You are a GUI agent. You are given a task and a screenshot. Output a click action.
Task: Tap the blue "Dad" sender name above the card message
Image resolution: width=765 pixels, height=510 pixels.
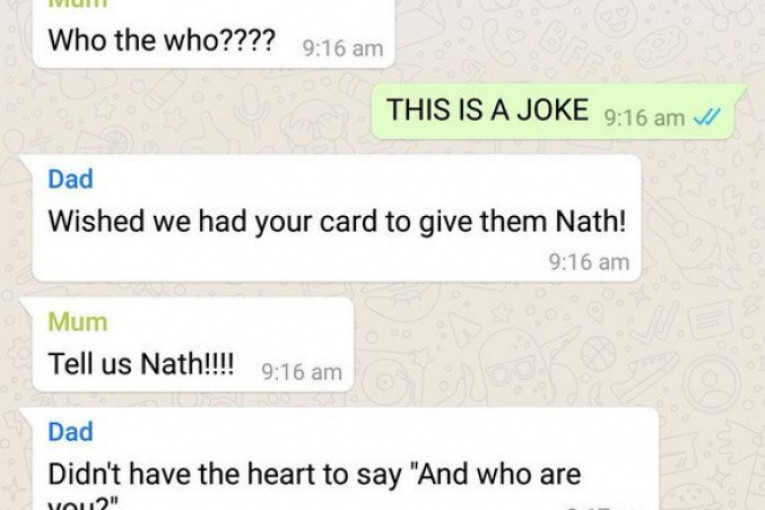click(70, 179)
